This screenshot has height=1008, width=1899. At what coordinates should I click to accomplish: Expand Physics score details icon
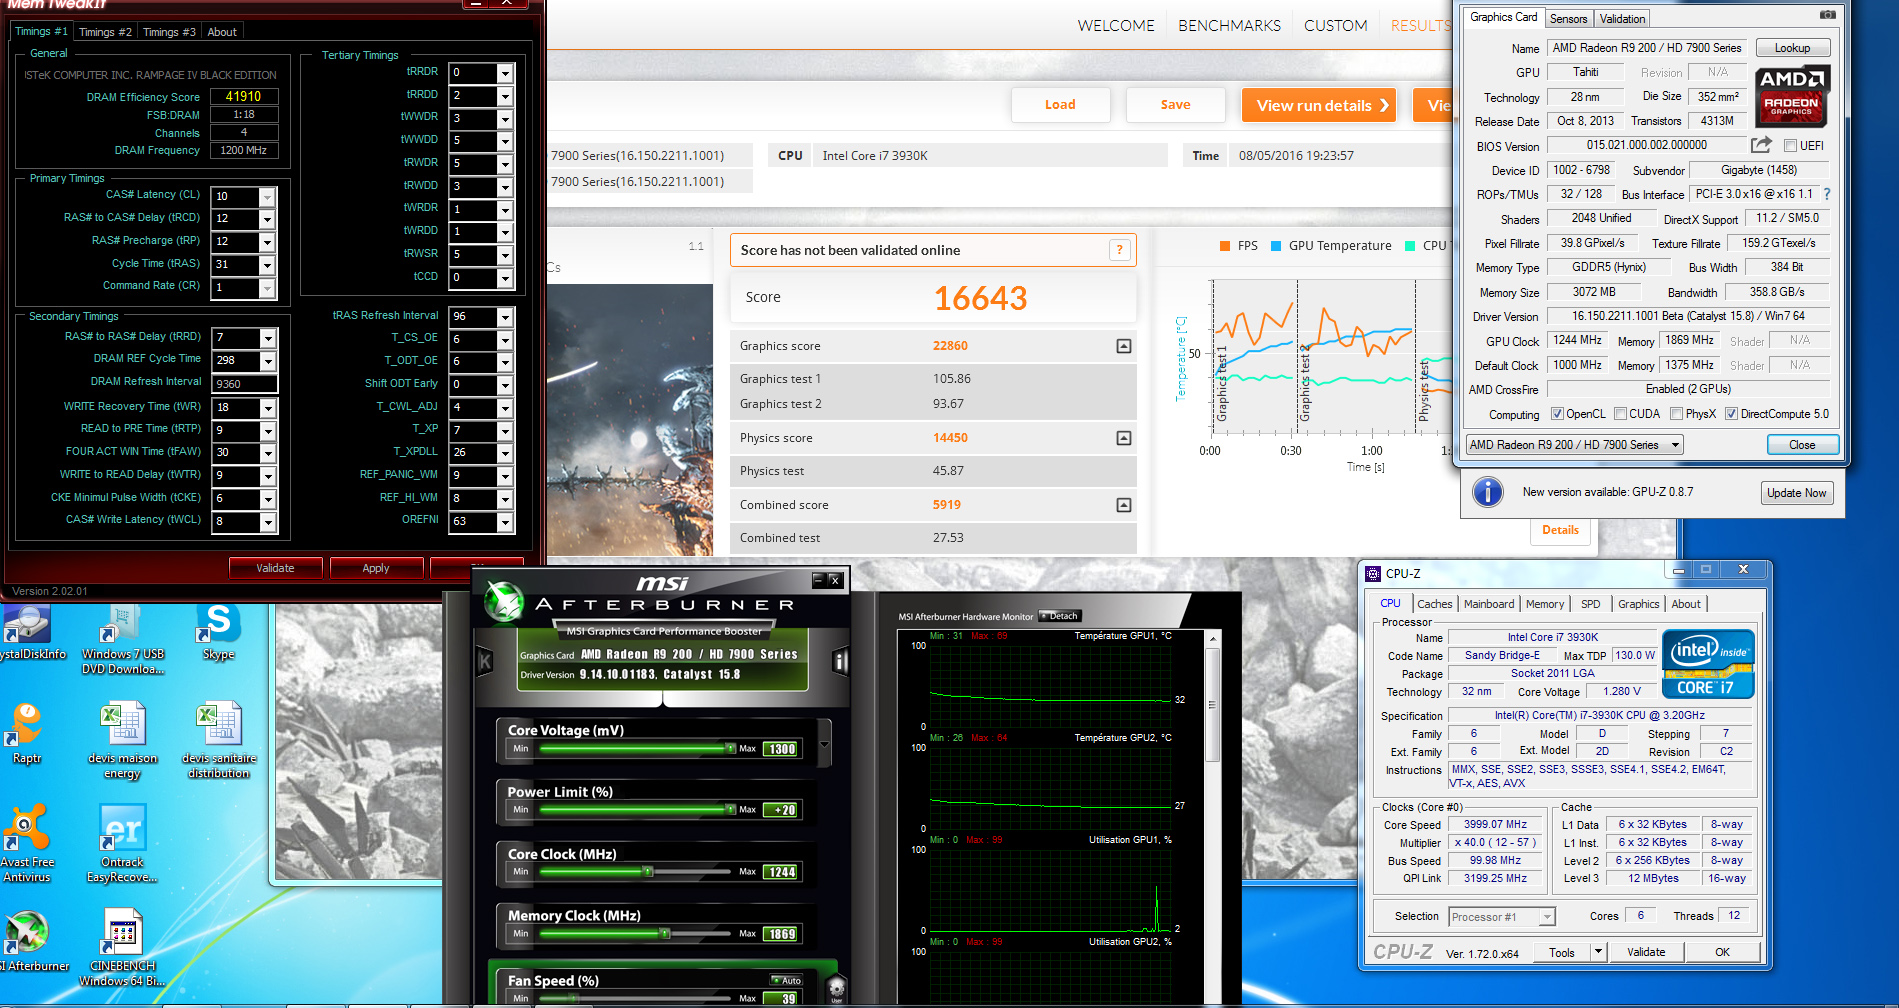1124,438
